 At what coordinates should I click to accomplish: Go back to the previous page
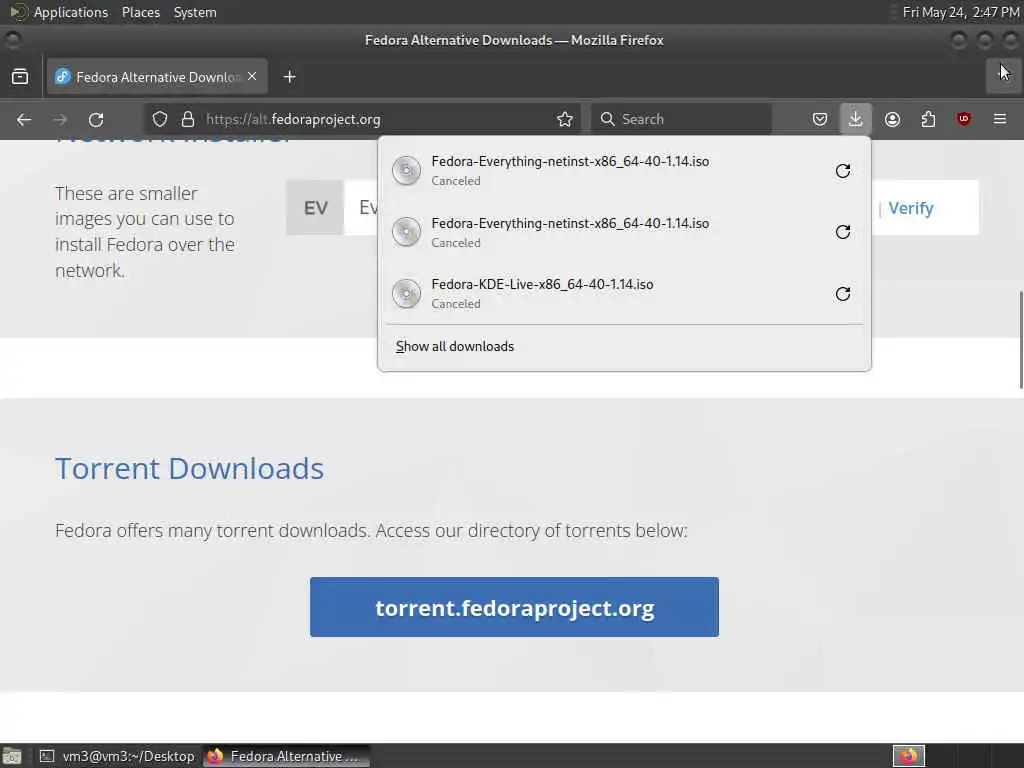[24, 120]
